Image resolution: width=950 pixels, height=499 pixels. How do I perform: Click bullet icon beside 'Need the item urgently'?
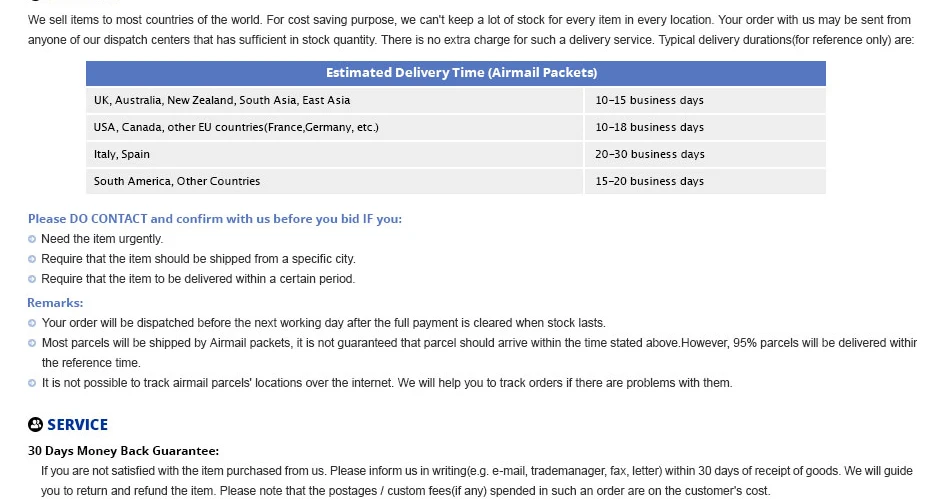point(32,240)
